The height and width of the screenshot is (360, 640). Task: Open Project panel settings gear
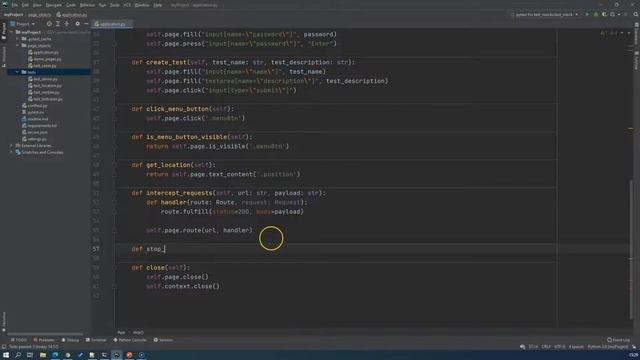point(77,24)
